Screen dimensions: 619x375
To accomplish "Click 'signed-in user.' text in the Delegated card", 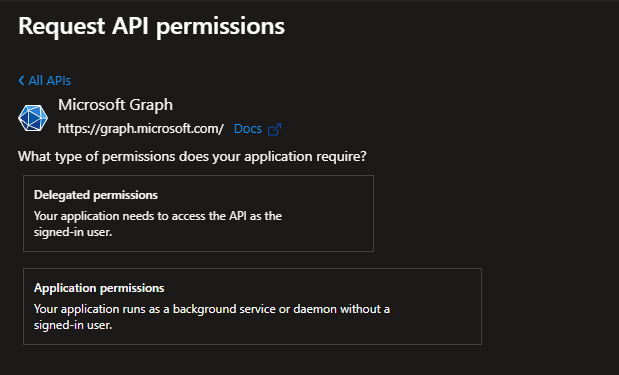I will (73, 232).
